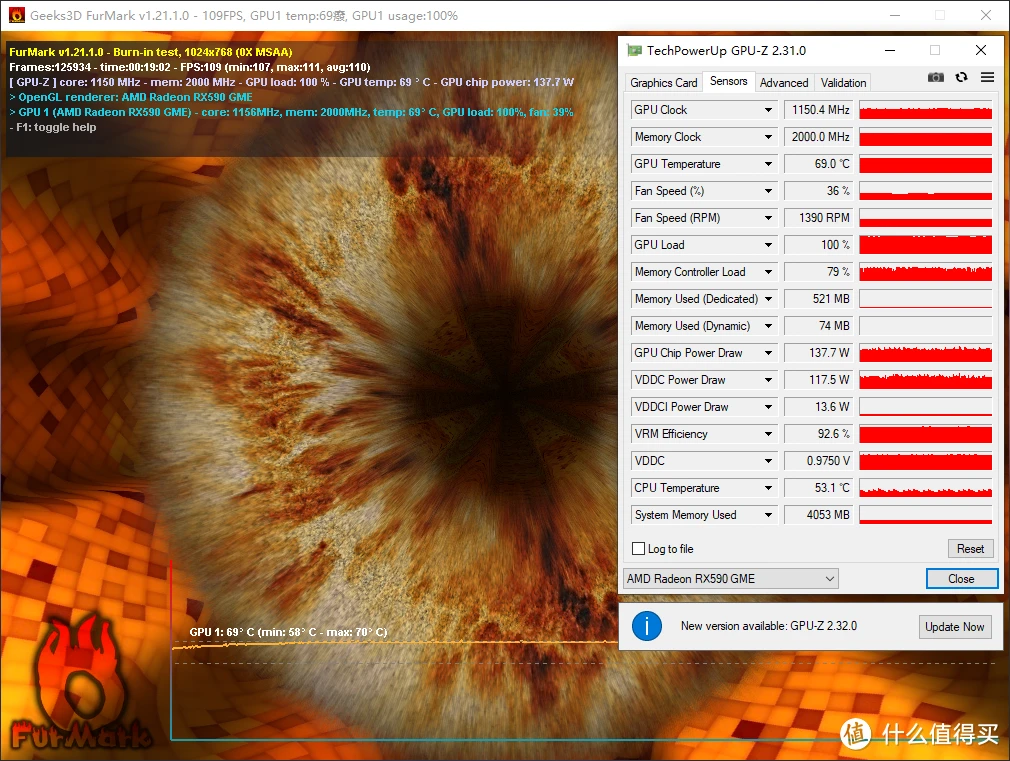The width and height of the screenshot is (1010, 761).
Task: Click the Update Now button
Action: [955, 626]
